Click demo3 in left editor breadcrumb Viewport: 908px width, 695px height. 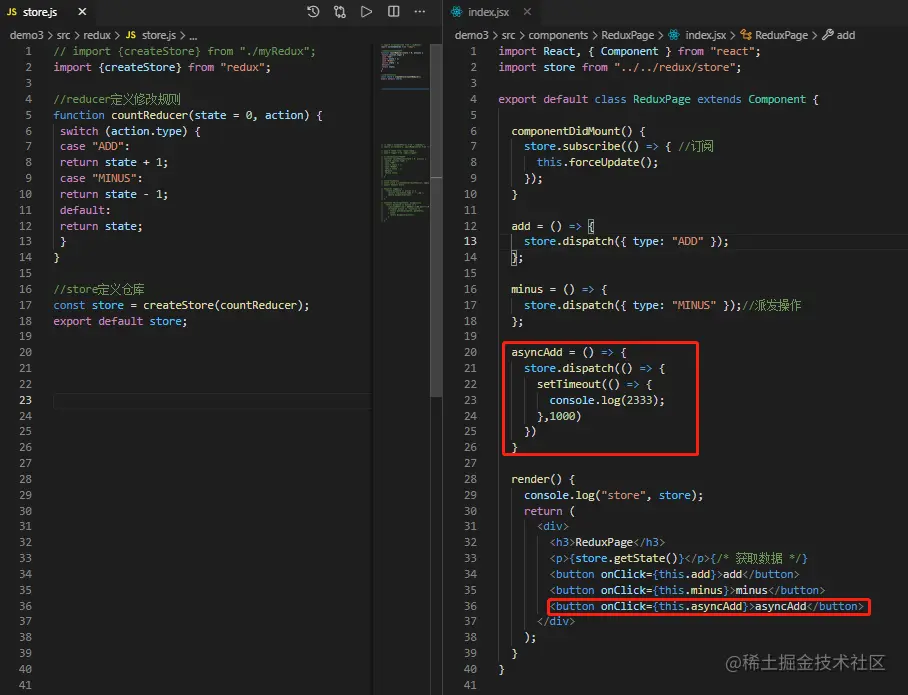pos(27,35)
